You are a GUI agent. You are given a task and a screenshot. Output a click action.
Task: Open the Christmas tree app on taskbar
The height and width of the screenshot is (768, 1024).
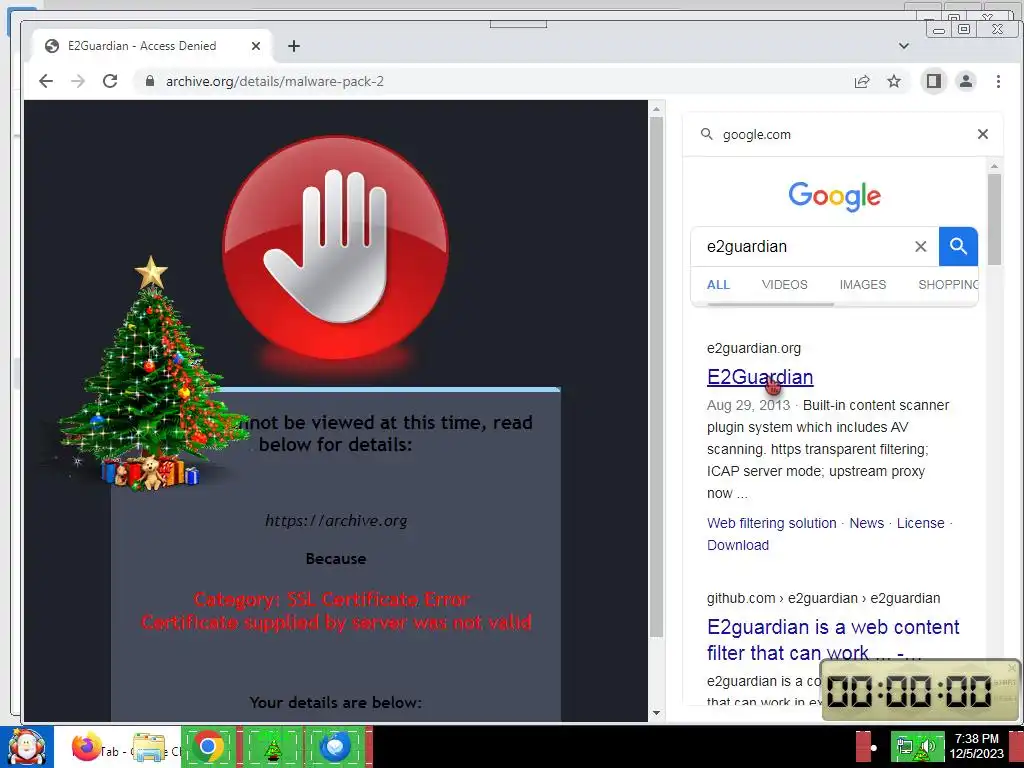tap(273, 746)
